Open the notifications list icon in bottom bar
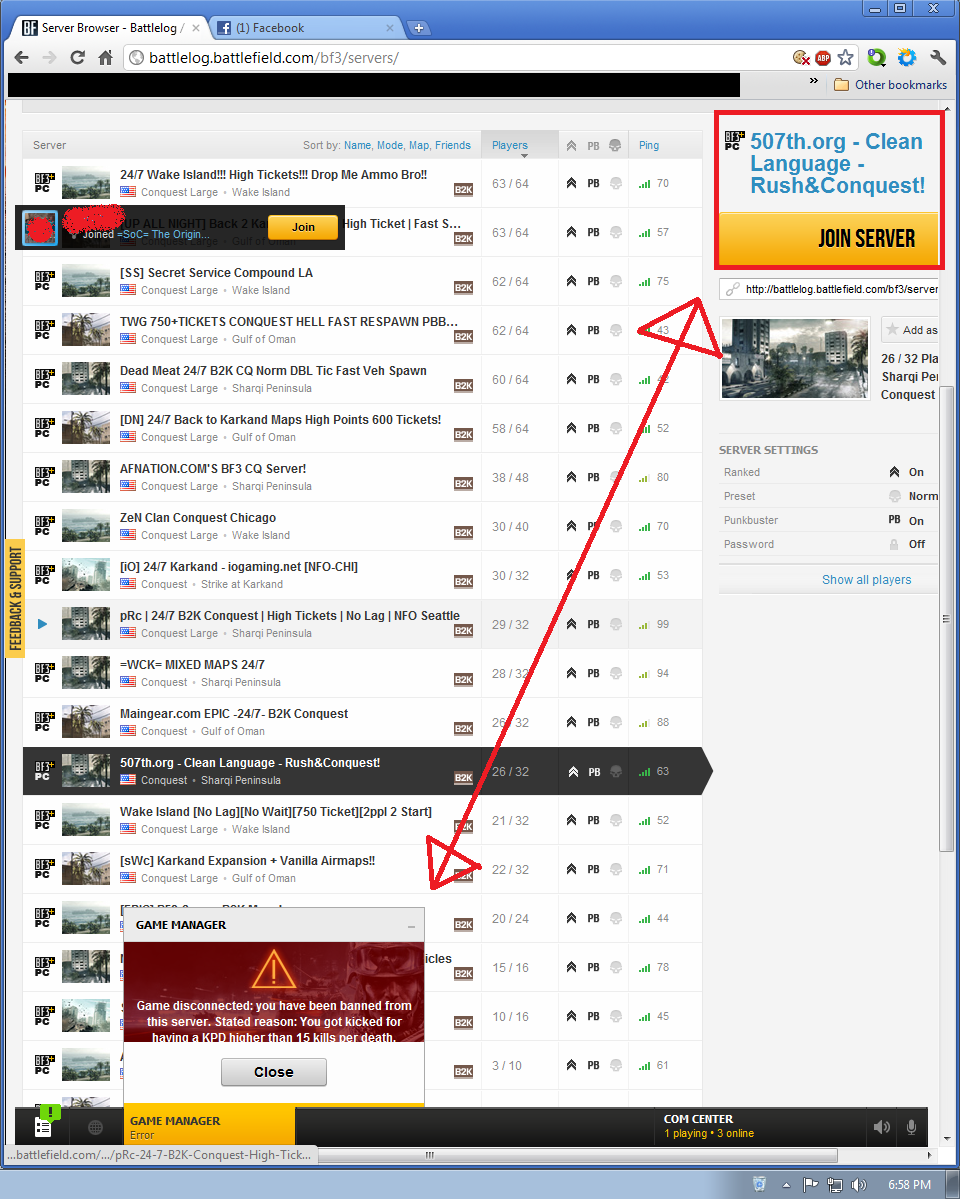This screenshot has width=960, height=1199. coord(43,1127)
